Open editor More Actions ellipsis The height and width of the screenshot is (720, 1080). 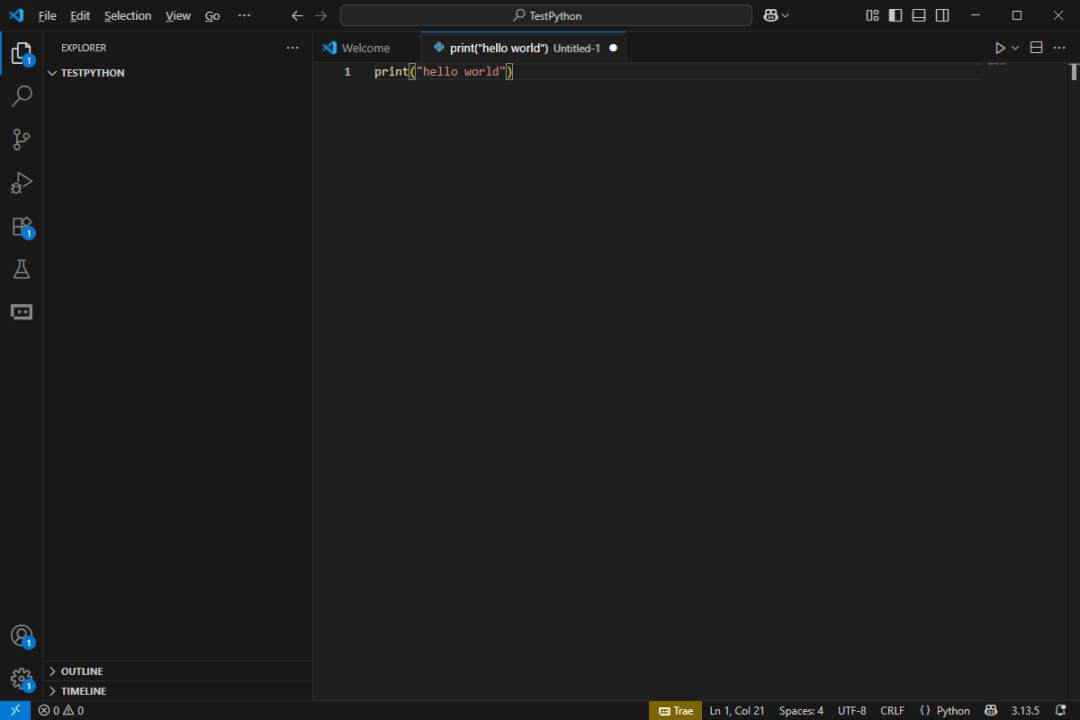pos(1059,48)
